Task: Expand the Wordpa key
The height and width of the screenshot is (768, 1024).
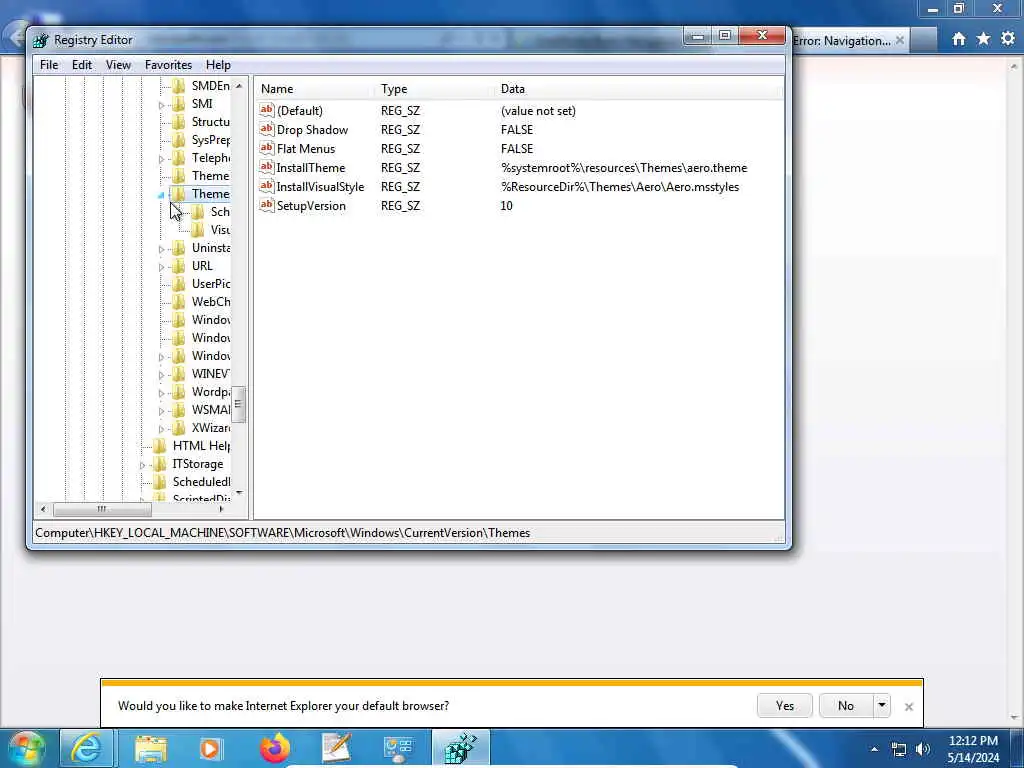Action: (161, 393)
